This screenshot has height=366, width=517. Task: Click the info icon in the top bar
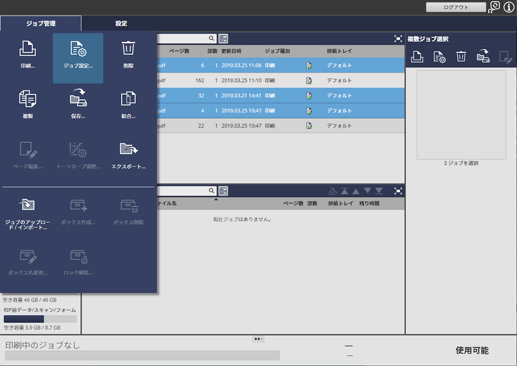click(x=509, y=7)
